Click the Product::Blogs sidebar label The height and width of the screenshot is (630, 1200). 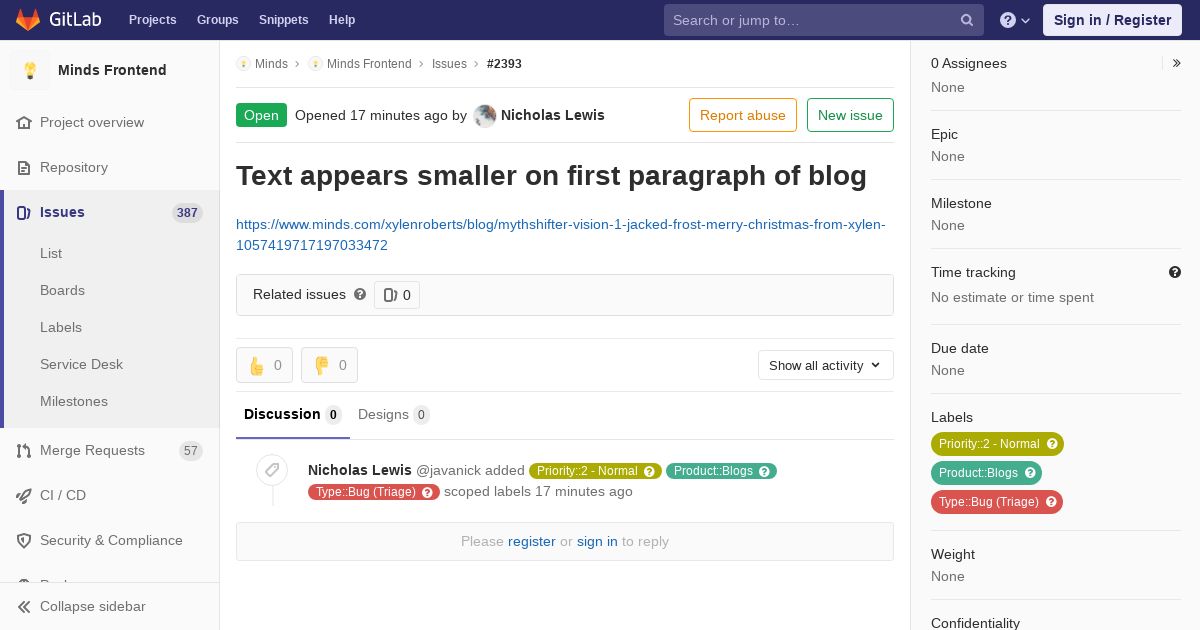click(x=978, y=473)
